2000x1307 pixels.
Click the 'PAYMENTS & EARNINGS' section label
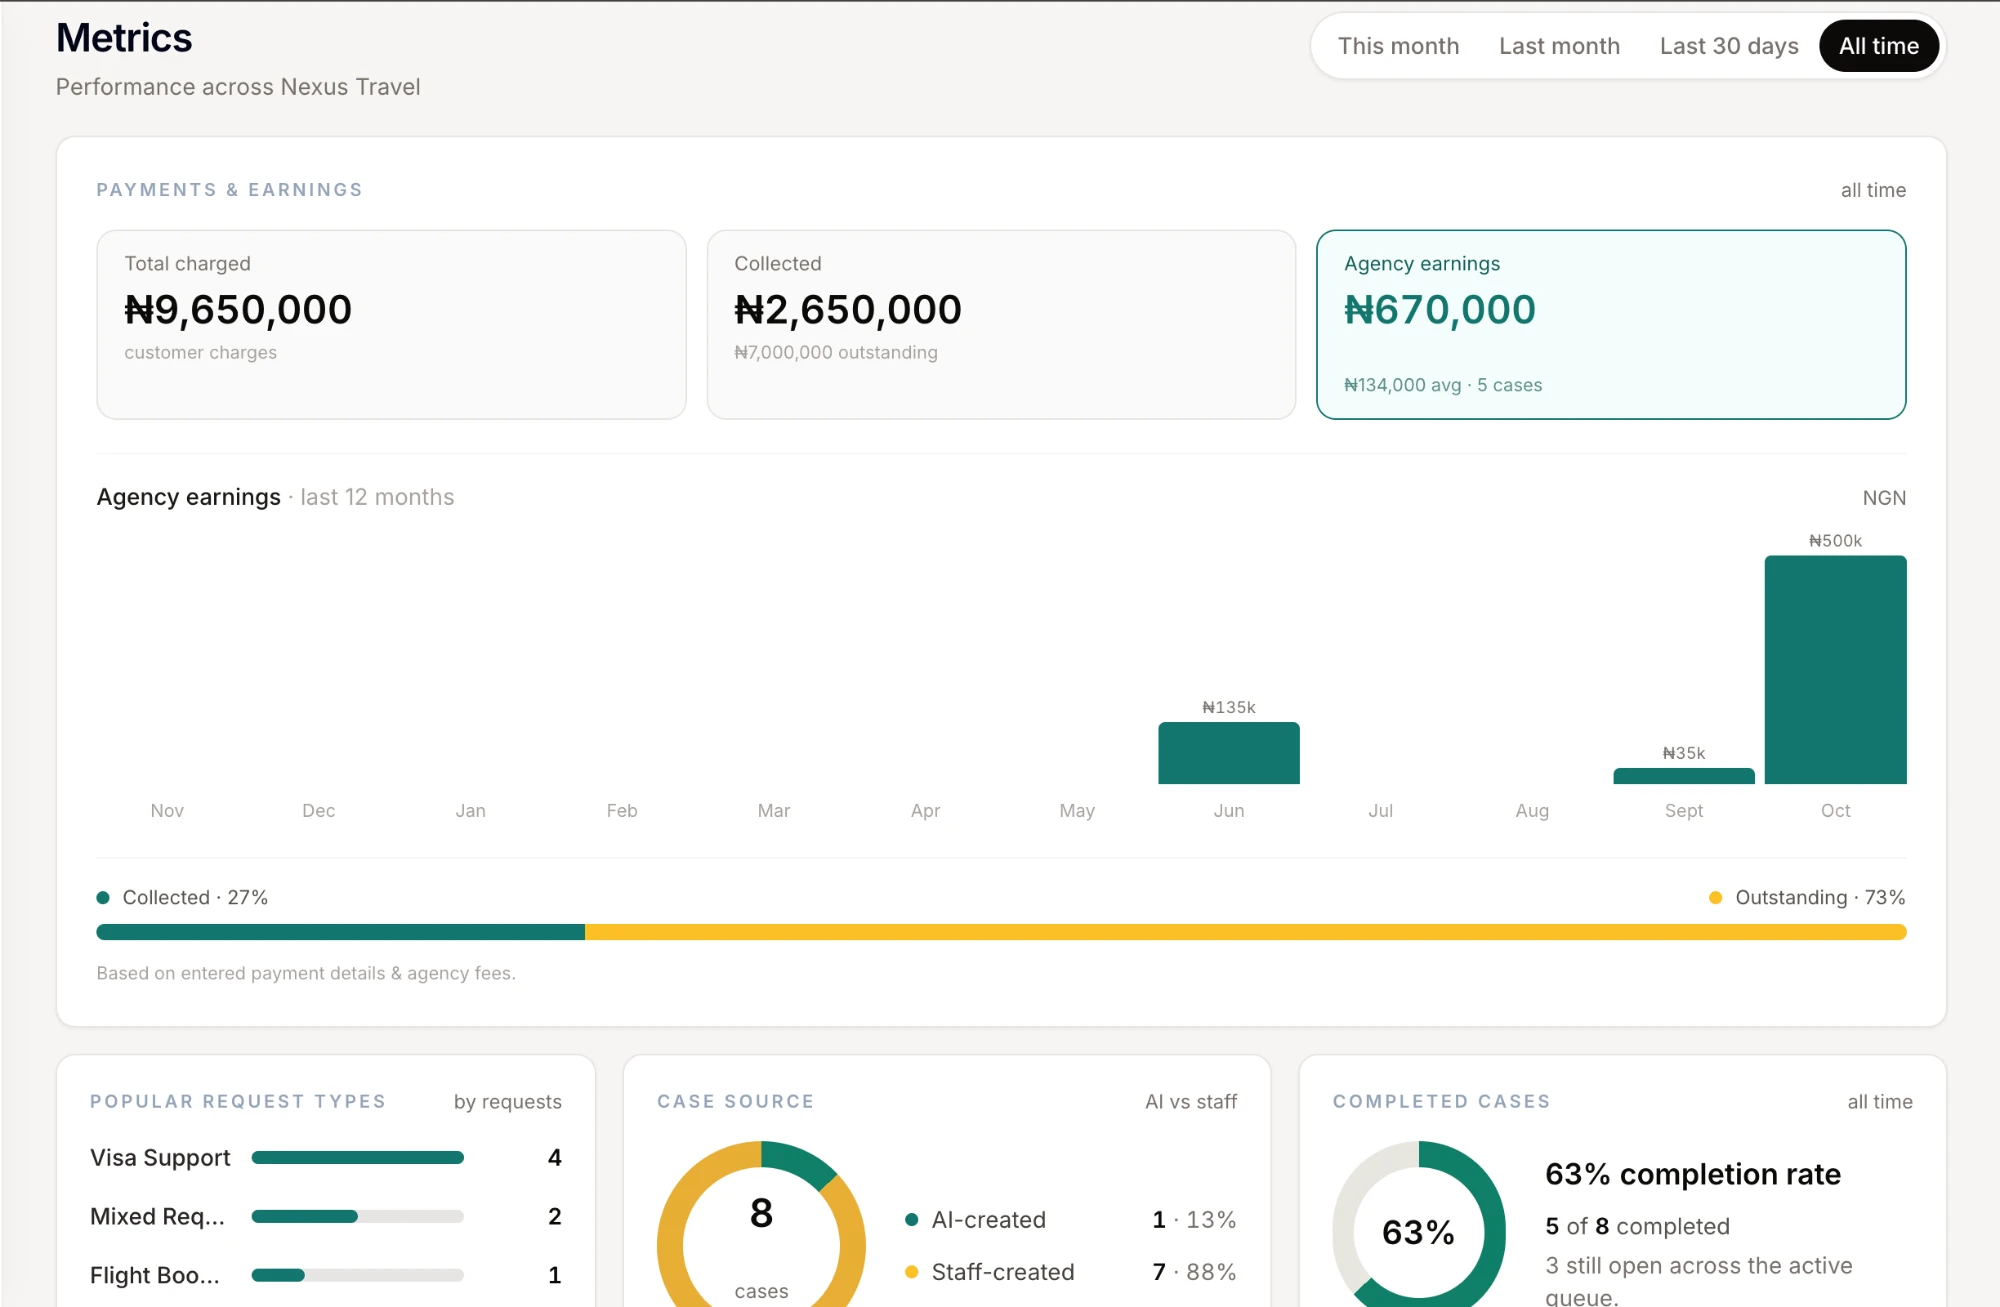point(230,190)
